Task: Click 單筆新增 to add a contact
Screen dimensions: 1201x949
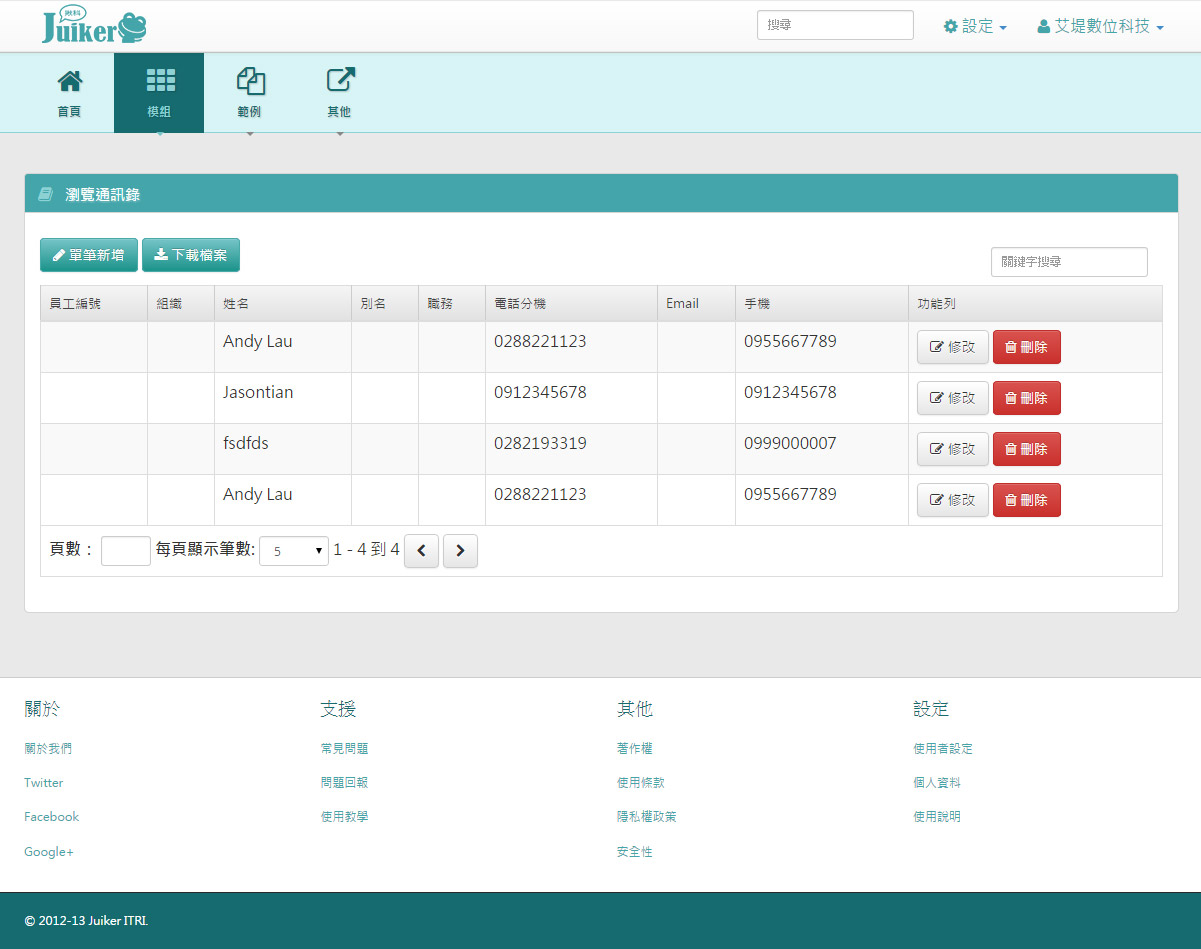Action: [x=89, y=255]
